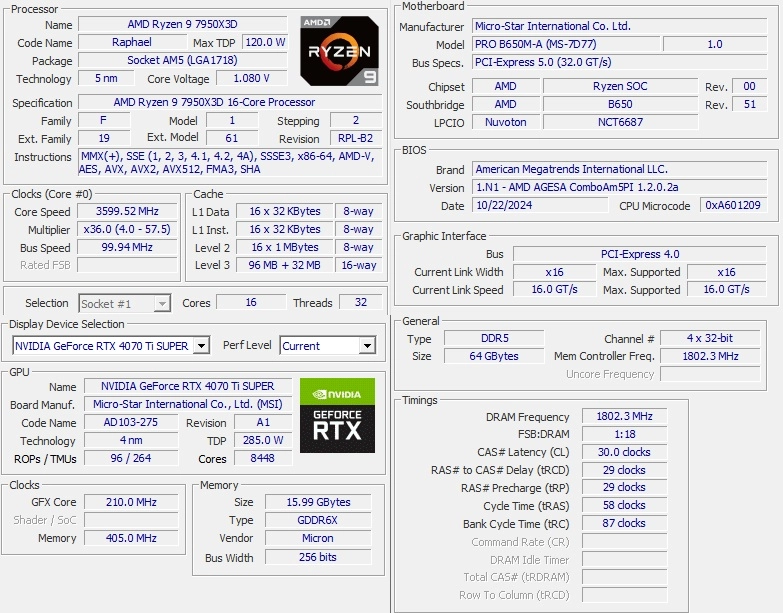Click the Cores count 16
The image size is (783, 613).
pyautogui.click(x=251, y=302)
